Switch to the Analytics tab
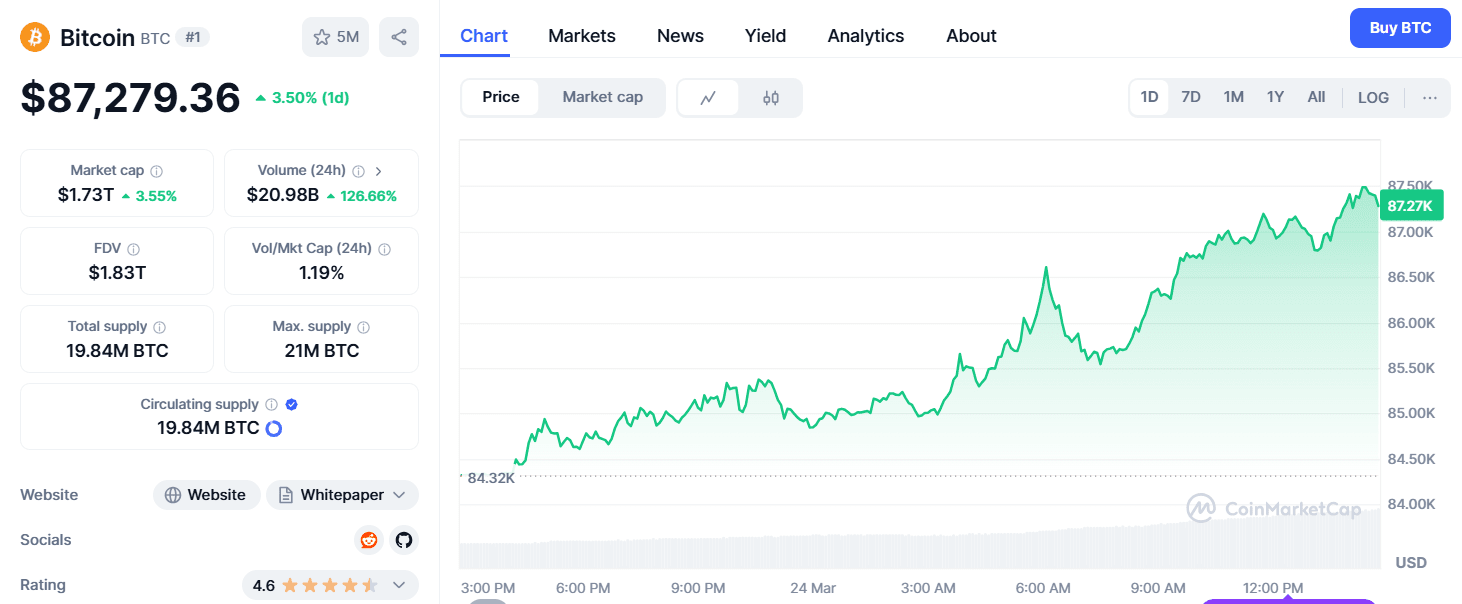Viewport: 1462px width, 604px height. (865, 36)
